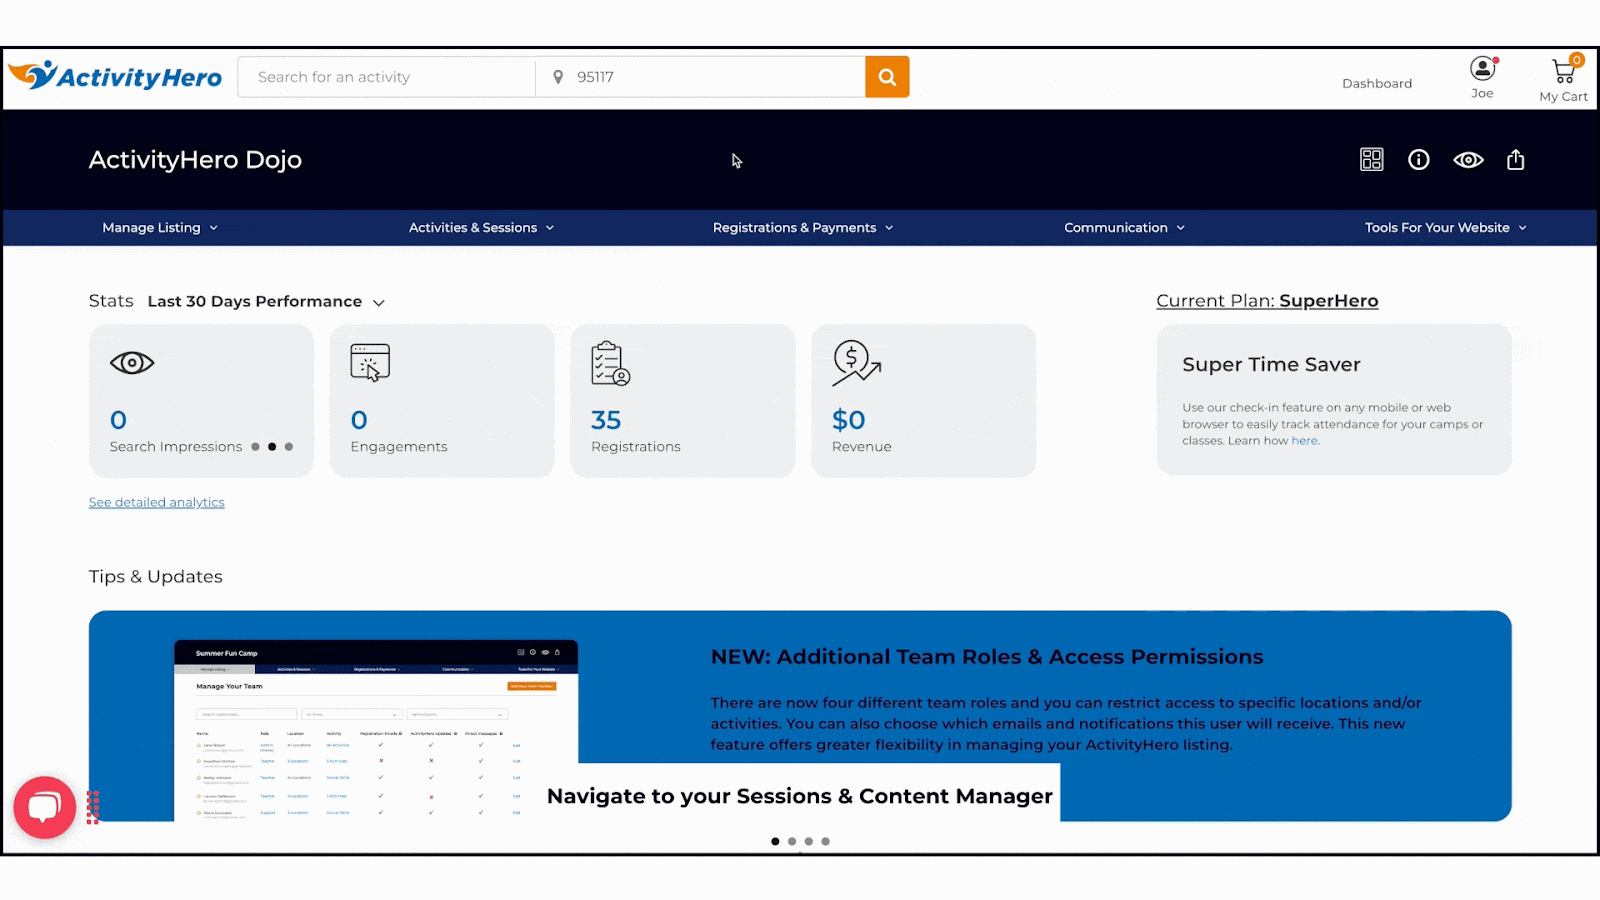
Task: Click the 95117 zip code field
Action: [x=701, y=77]
